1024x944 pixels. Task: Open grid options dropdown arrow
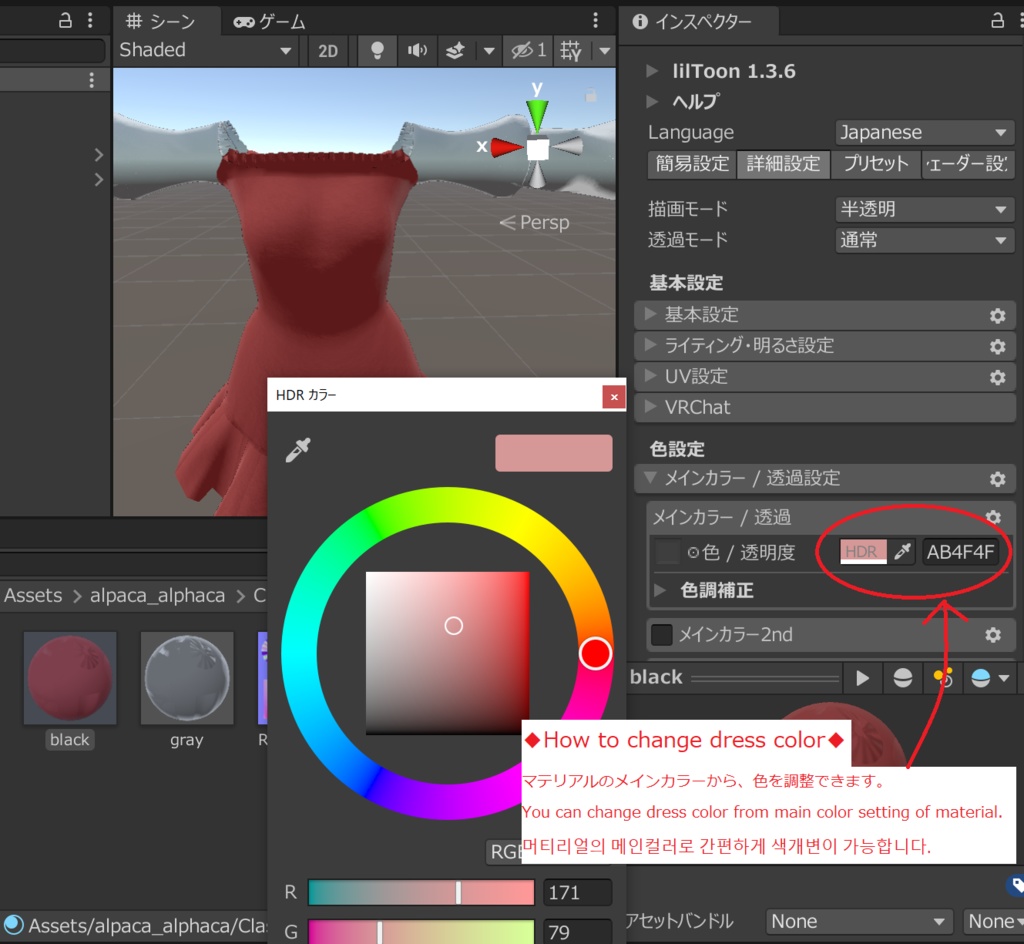[605, 50]
